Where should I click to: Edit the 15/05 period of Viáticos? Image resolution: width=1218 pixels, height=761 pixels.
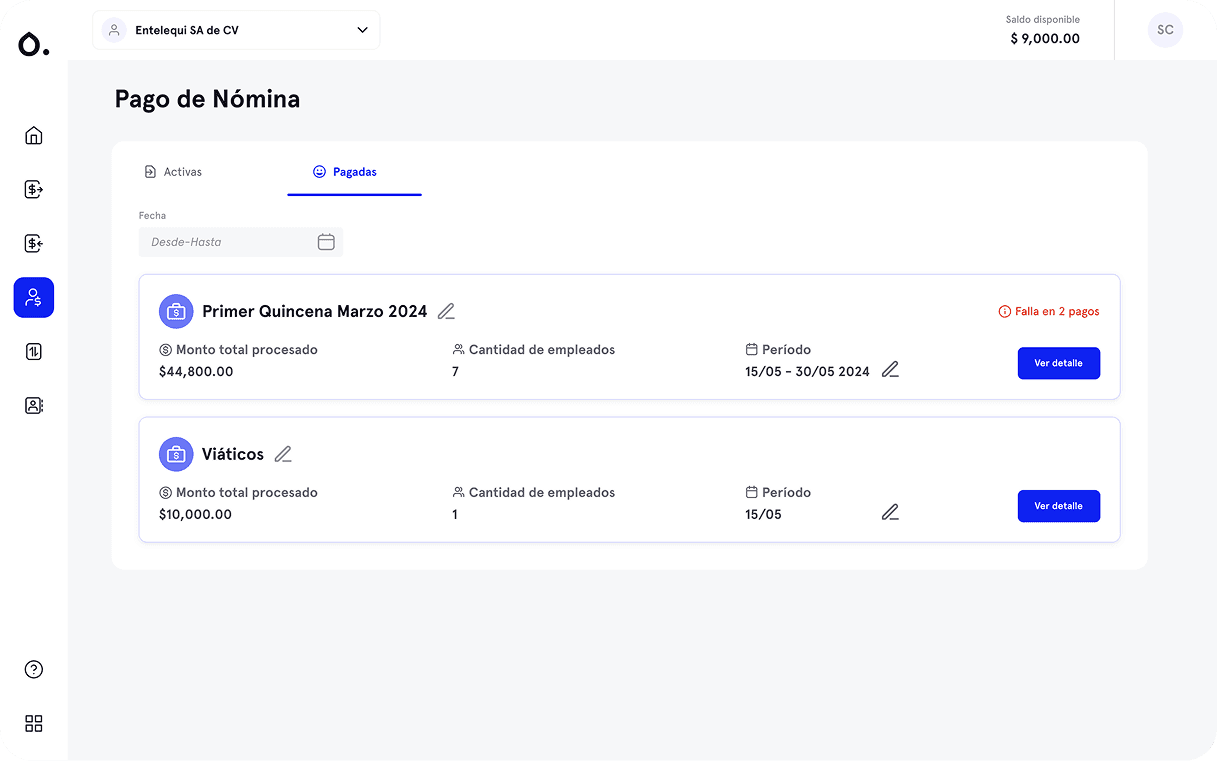pos(890,511)
